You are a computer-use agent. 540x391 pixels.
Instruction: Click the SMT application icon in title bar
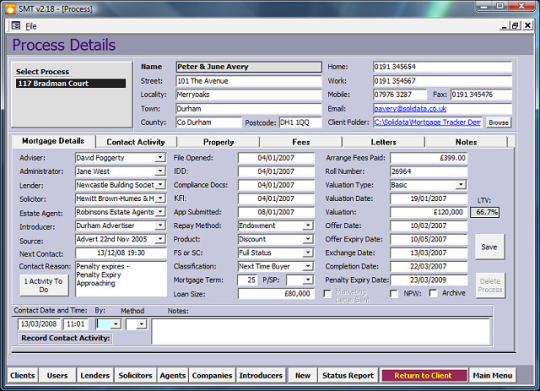tap(10, 9)
